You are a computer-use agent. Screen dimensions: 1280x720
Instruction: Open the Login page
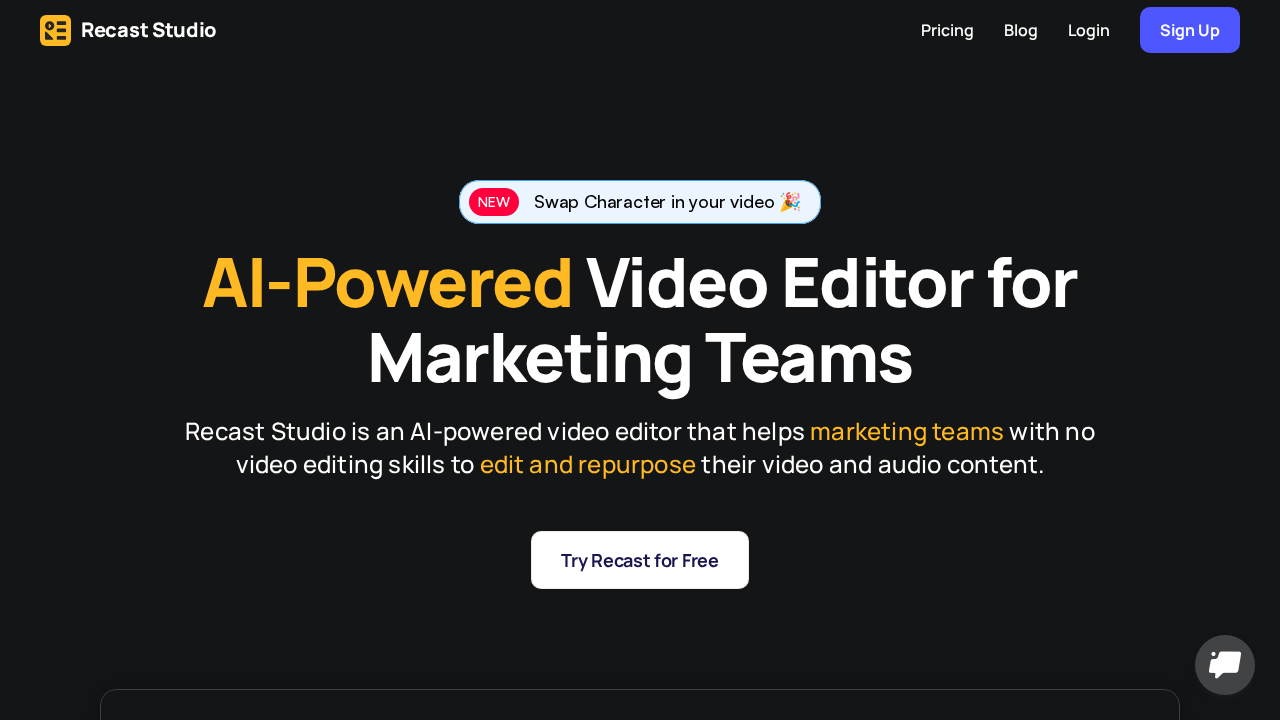pos(1088,30)
